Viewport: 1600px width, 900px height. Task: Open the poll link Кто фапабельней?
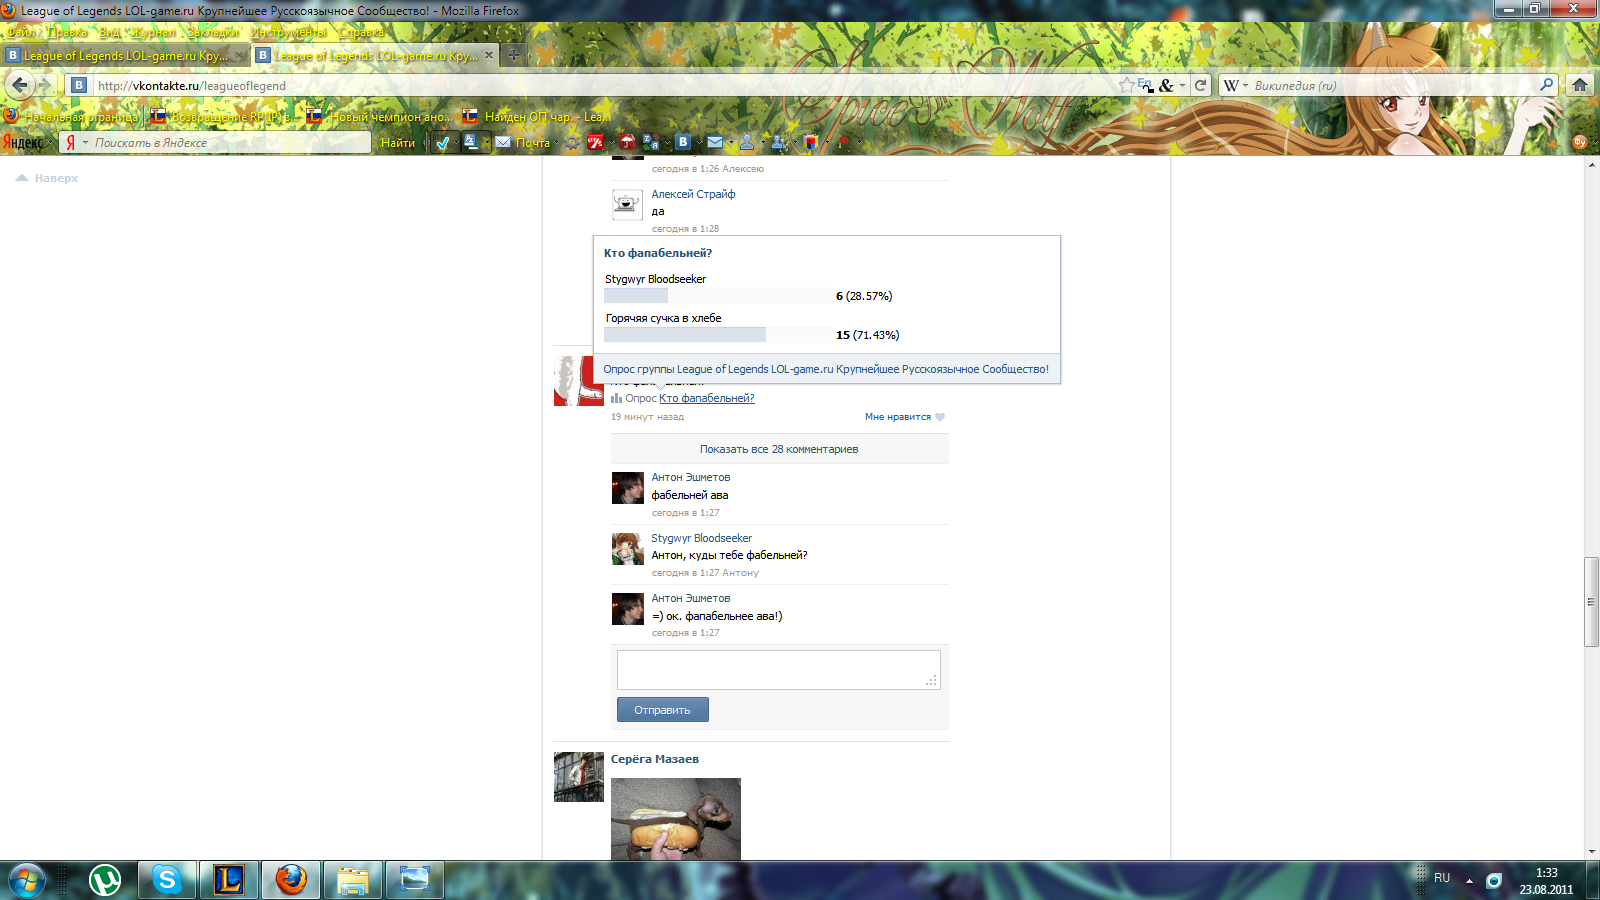pos(707,398)
